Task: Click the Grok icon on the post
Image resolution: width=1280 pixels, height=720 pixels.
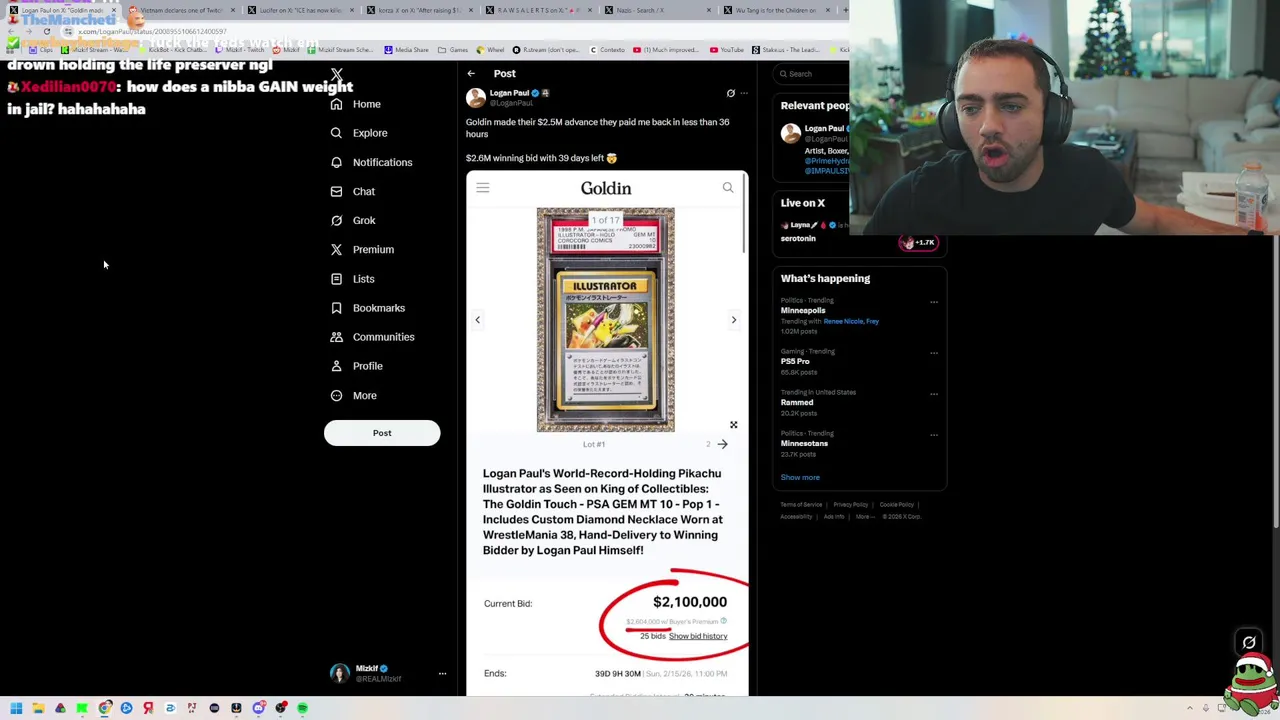Action: pyautogui.click(x=731, y=93)
